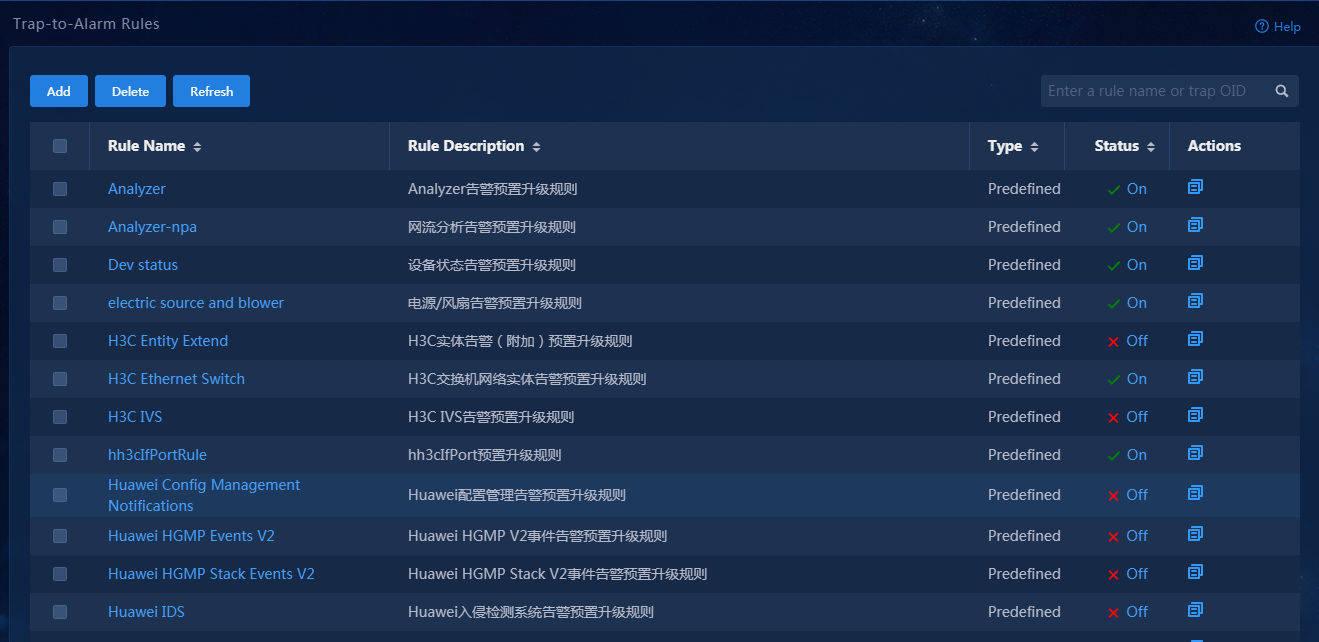This screenshot has height=642, width=1319.
Task: Tick checkbox for Huawei Config Management Notifications
Action: point(60,495)
